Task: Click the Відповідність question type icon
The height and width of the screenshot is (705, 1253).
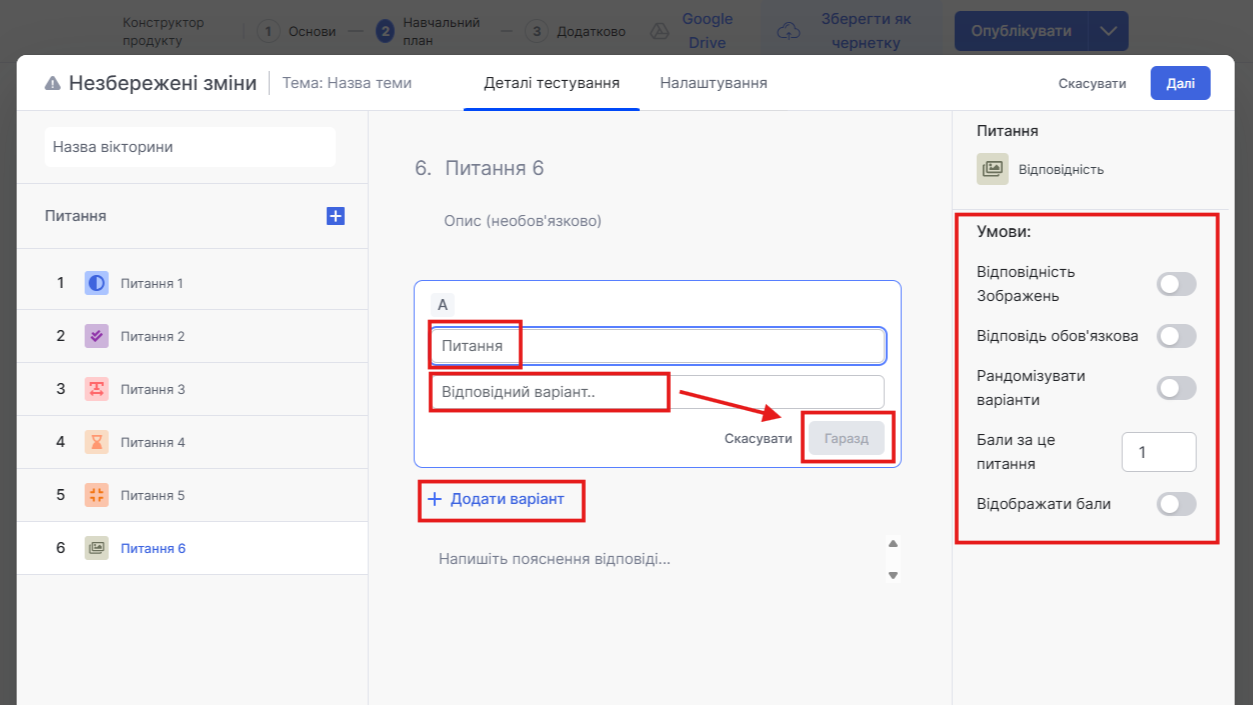Action: point(993,169)
